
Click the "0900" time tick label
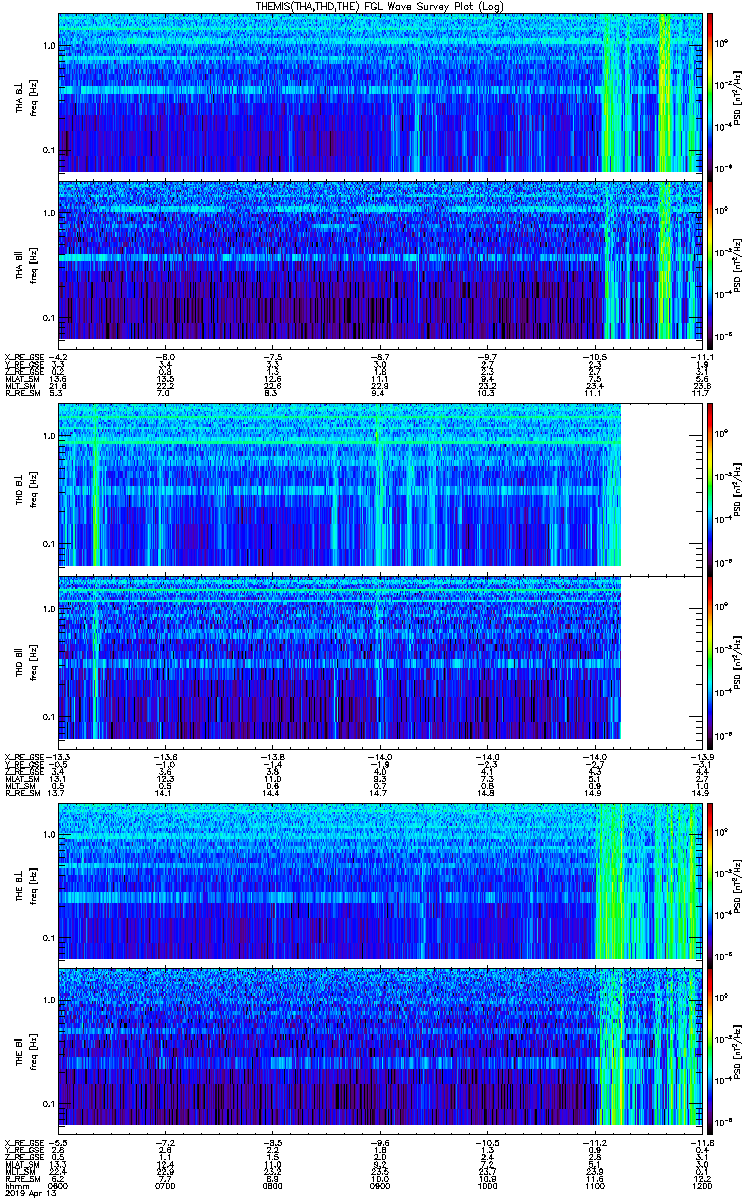point(380,1187)
